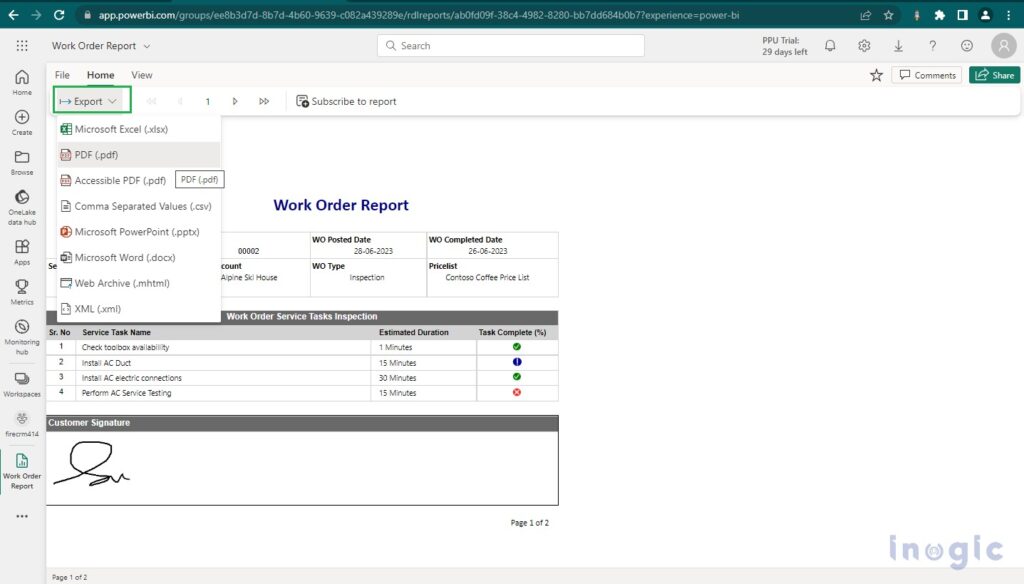Open Create in left sidebar
1024x584 pixels.
click(22, 122)
